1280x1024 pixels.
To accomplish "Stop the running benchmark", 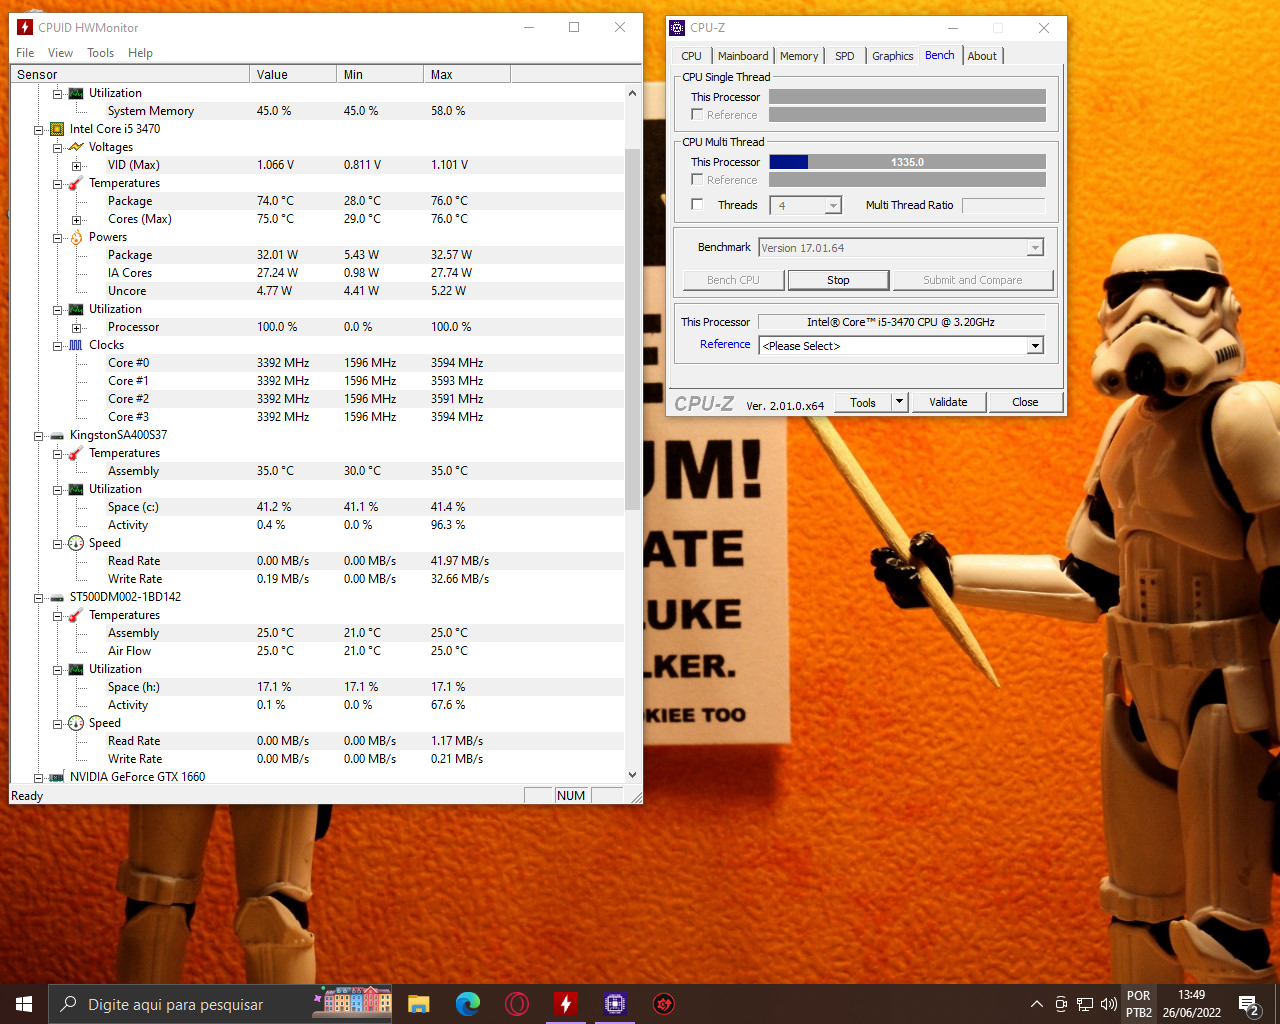I will [x=838, y=280].
